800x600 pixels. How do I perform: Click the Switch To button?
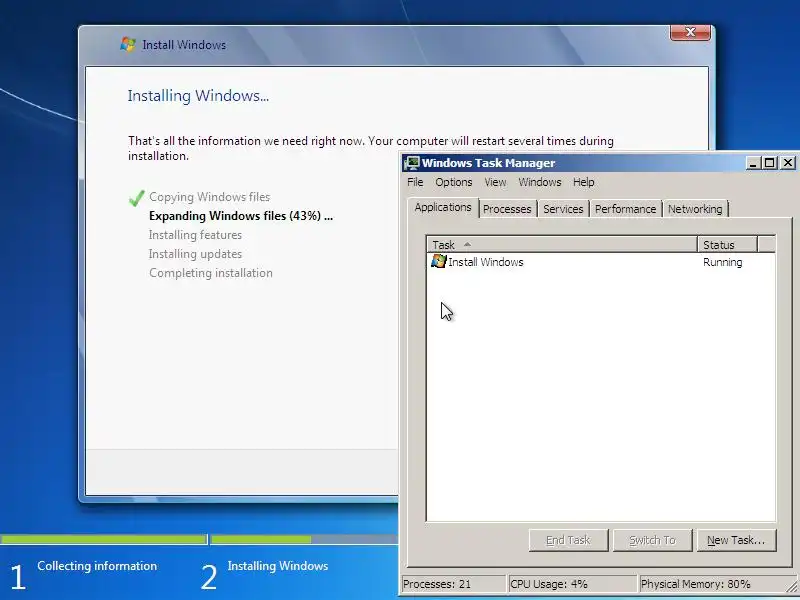coord(653,540)
